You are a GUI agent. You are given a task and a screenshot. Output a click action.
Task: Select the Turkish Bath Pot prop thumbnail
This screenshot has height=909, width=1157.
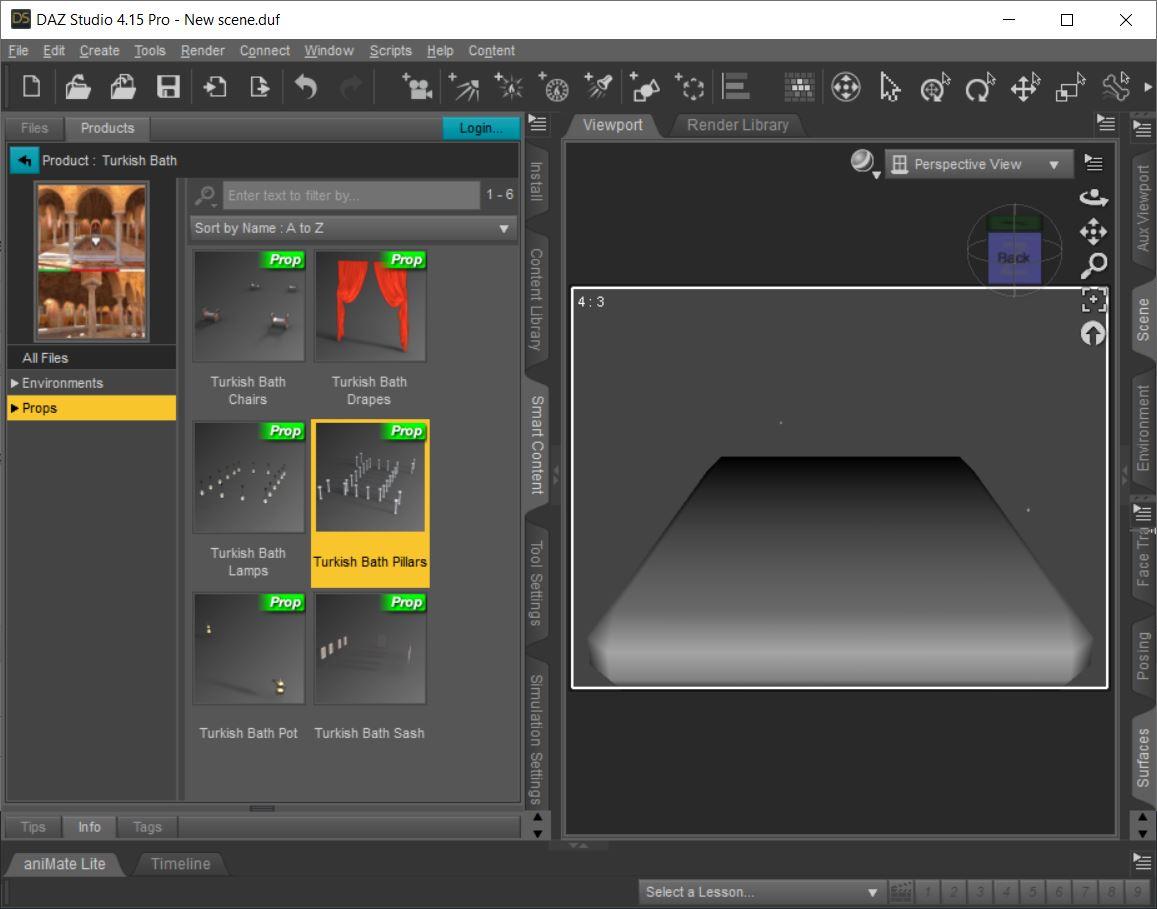click(x=249, y=649)
